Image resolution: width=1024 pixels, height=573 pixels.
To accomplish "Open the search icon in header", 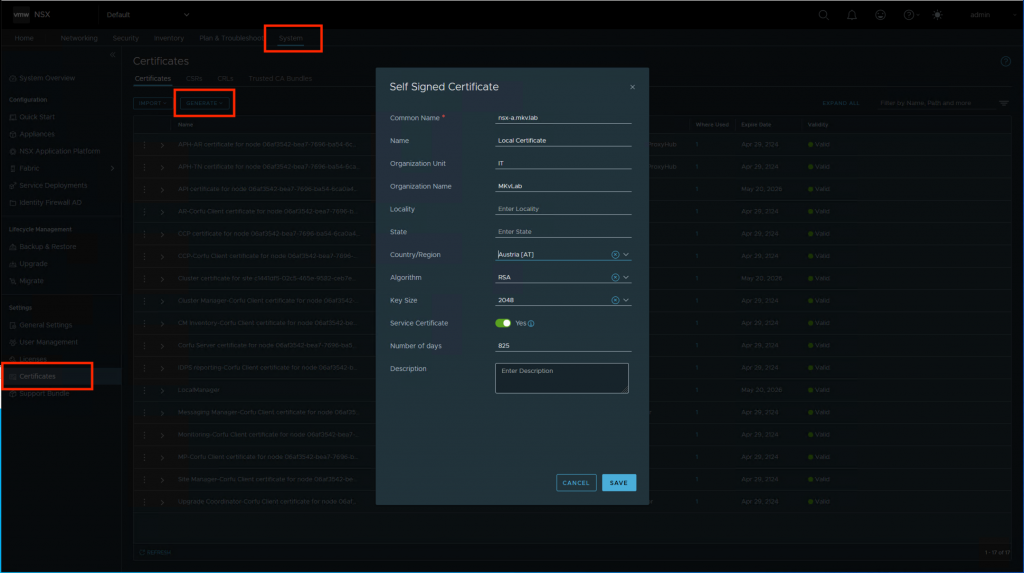I will pos(824,15).
